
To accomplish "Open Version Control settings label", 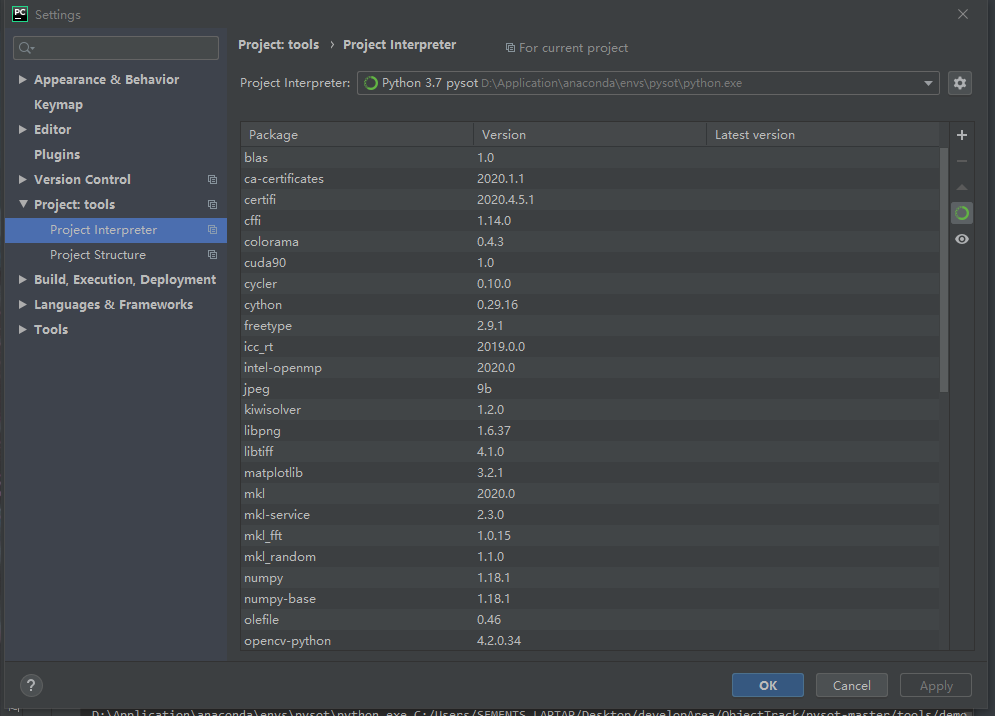I will (x=82, y=180).
